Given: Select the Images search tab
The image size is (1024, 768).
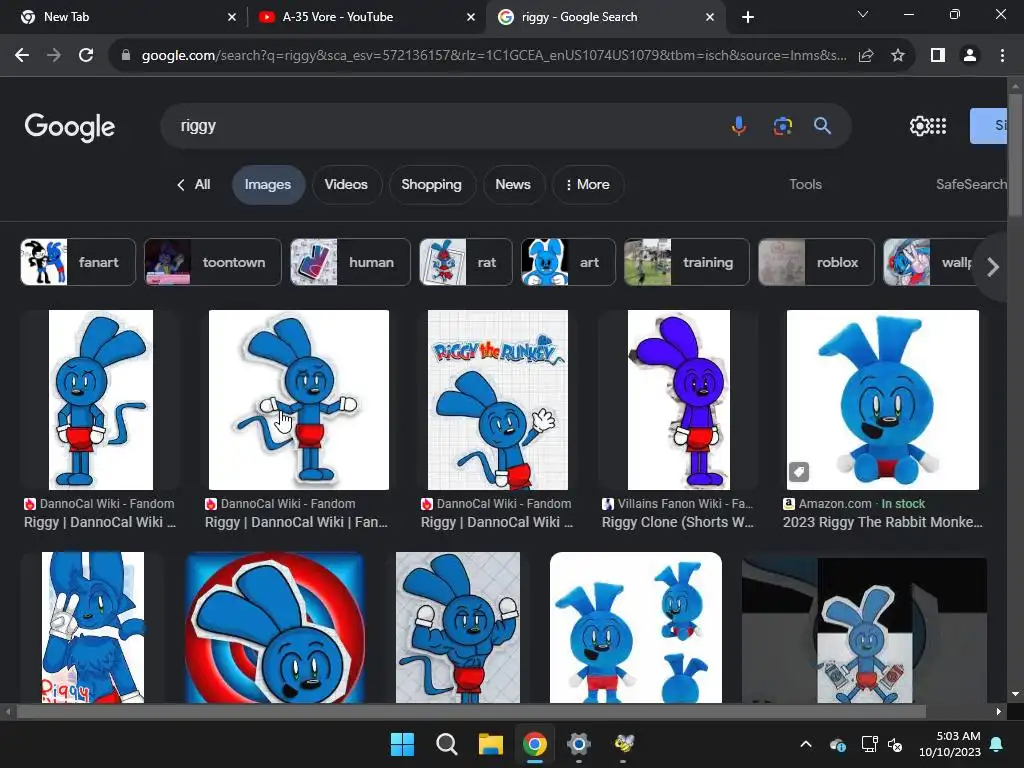Looking at the screenshot, I should [268, 185].
